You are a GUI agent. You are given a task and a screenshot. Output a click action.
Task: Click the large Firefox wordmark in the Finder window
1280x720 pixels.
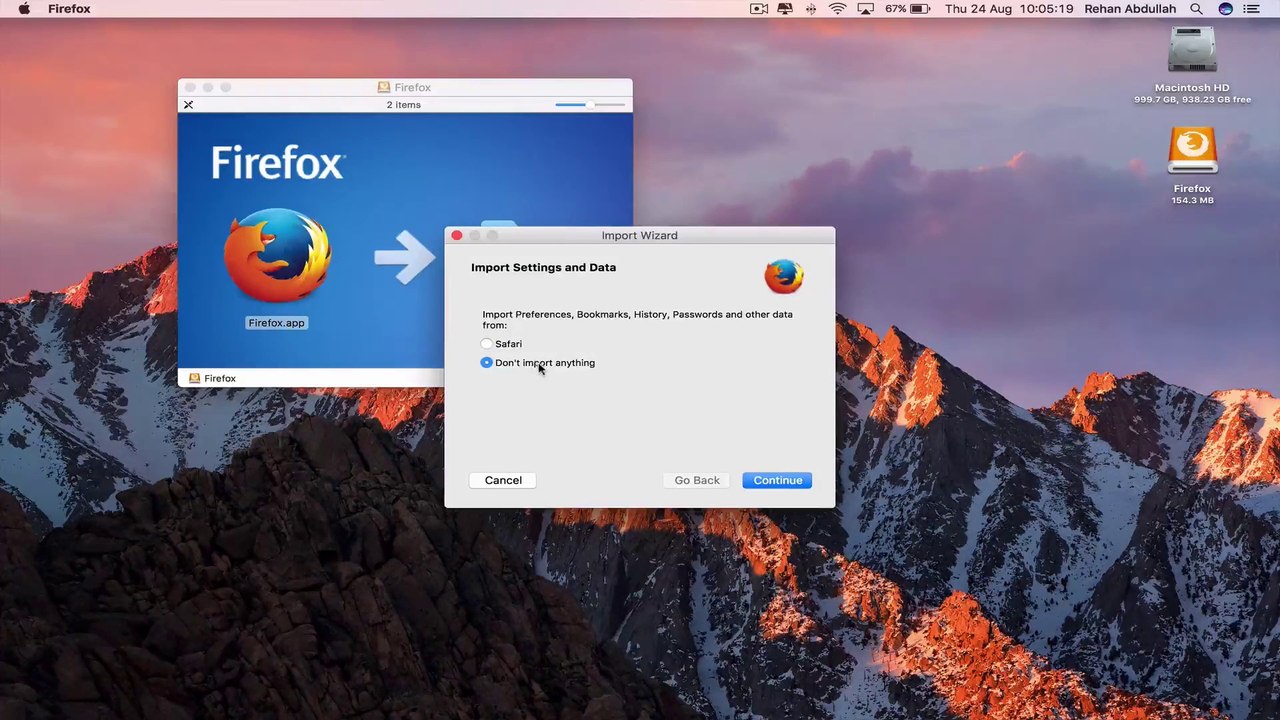click(278, 162)
